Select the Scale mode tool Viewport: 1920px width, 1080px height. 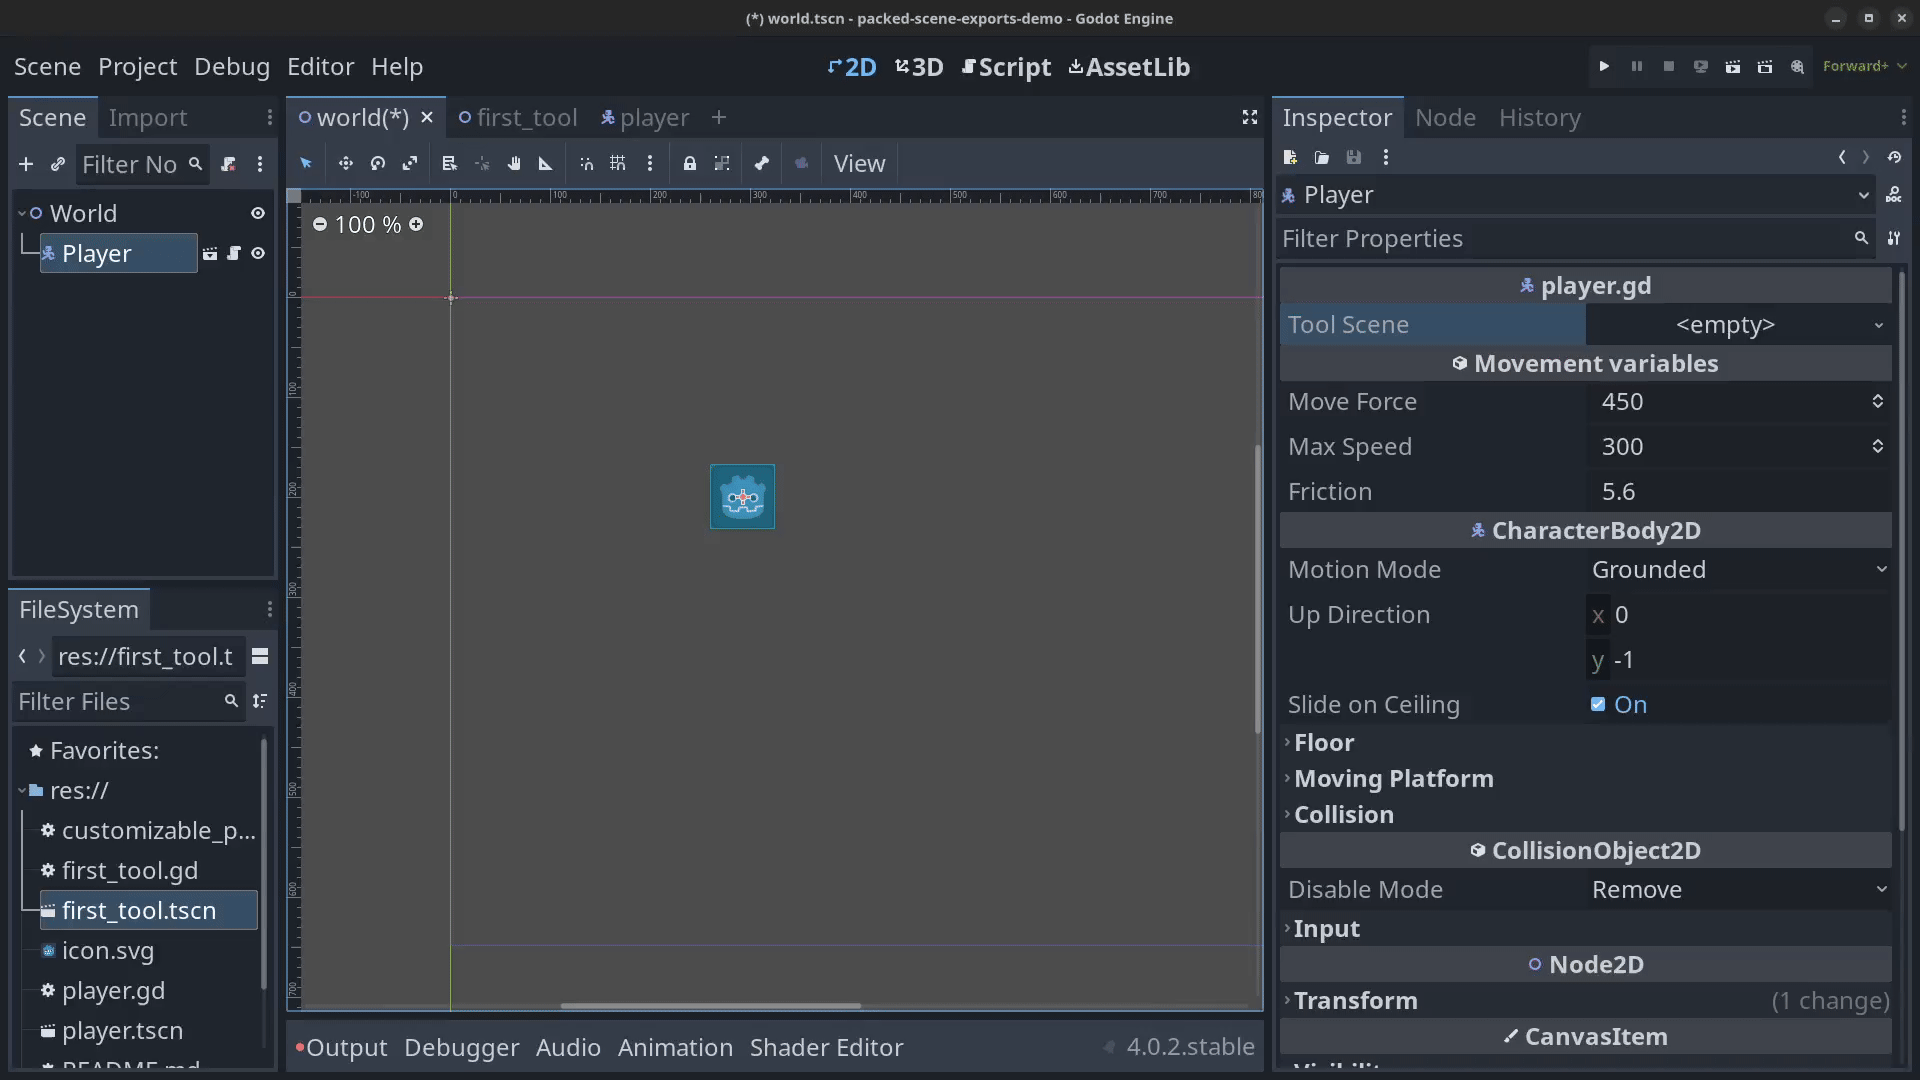click(410, 164)
